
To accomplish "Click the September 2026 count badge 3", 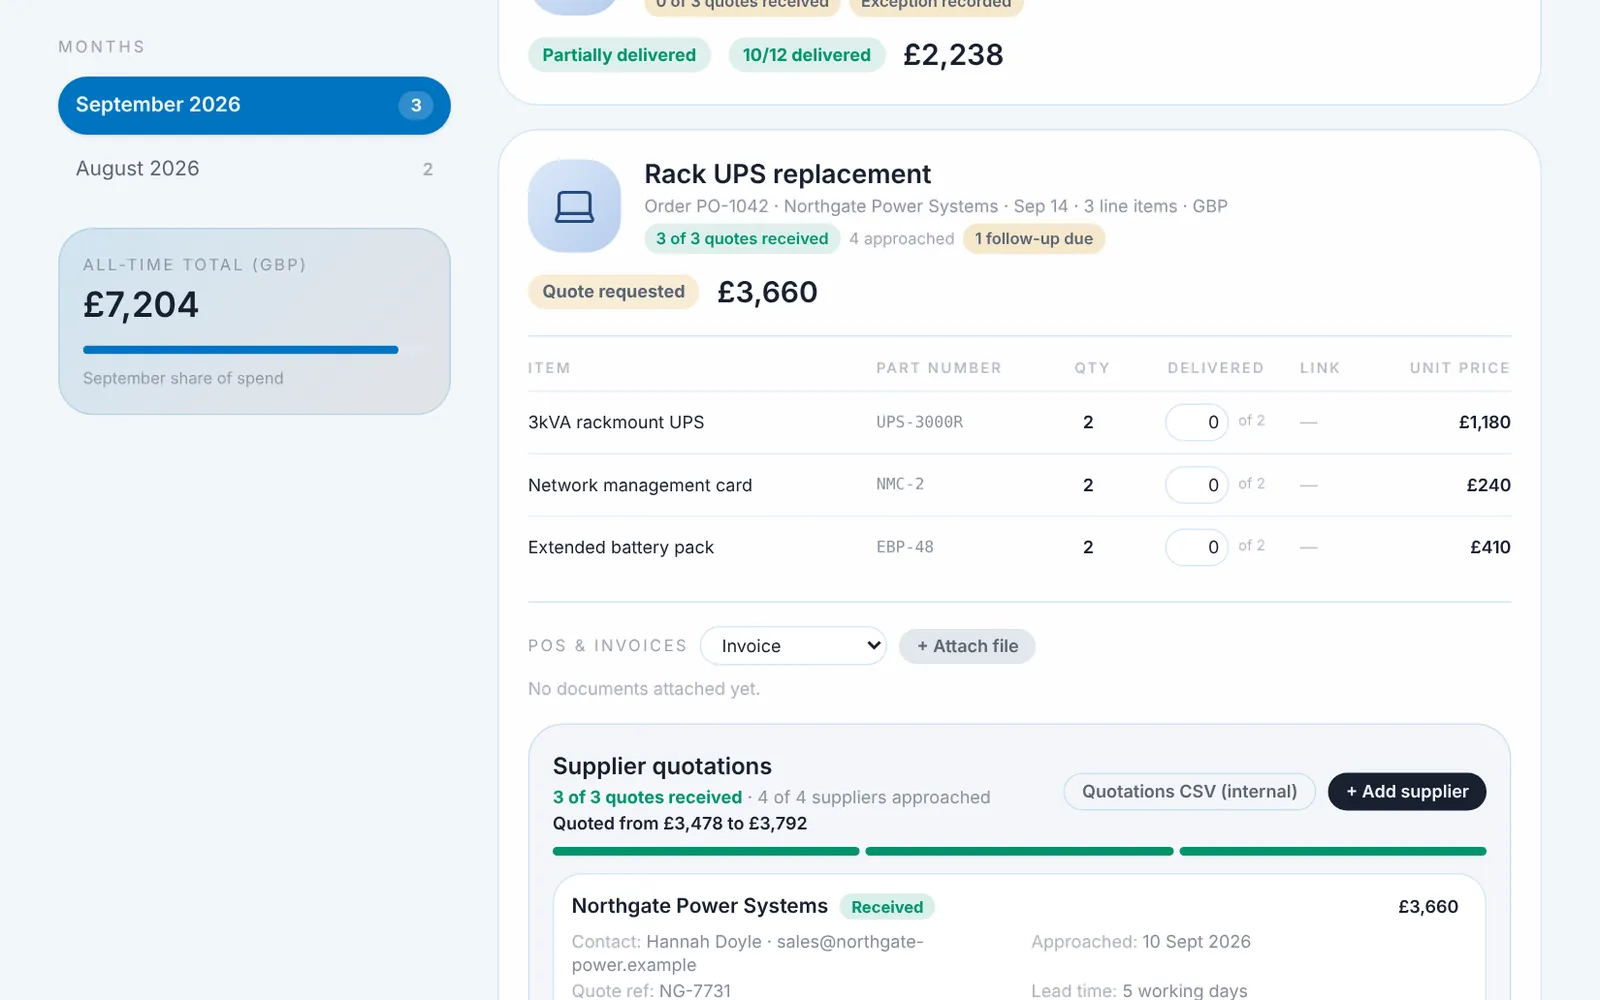I will tap(416, 105).
